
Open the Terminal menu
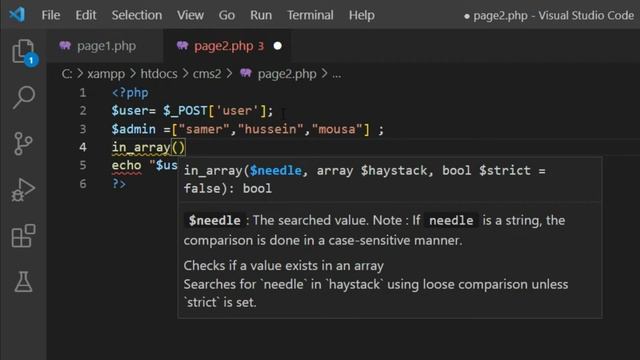(310, 15)
